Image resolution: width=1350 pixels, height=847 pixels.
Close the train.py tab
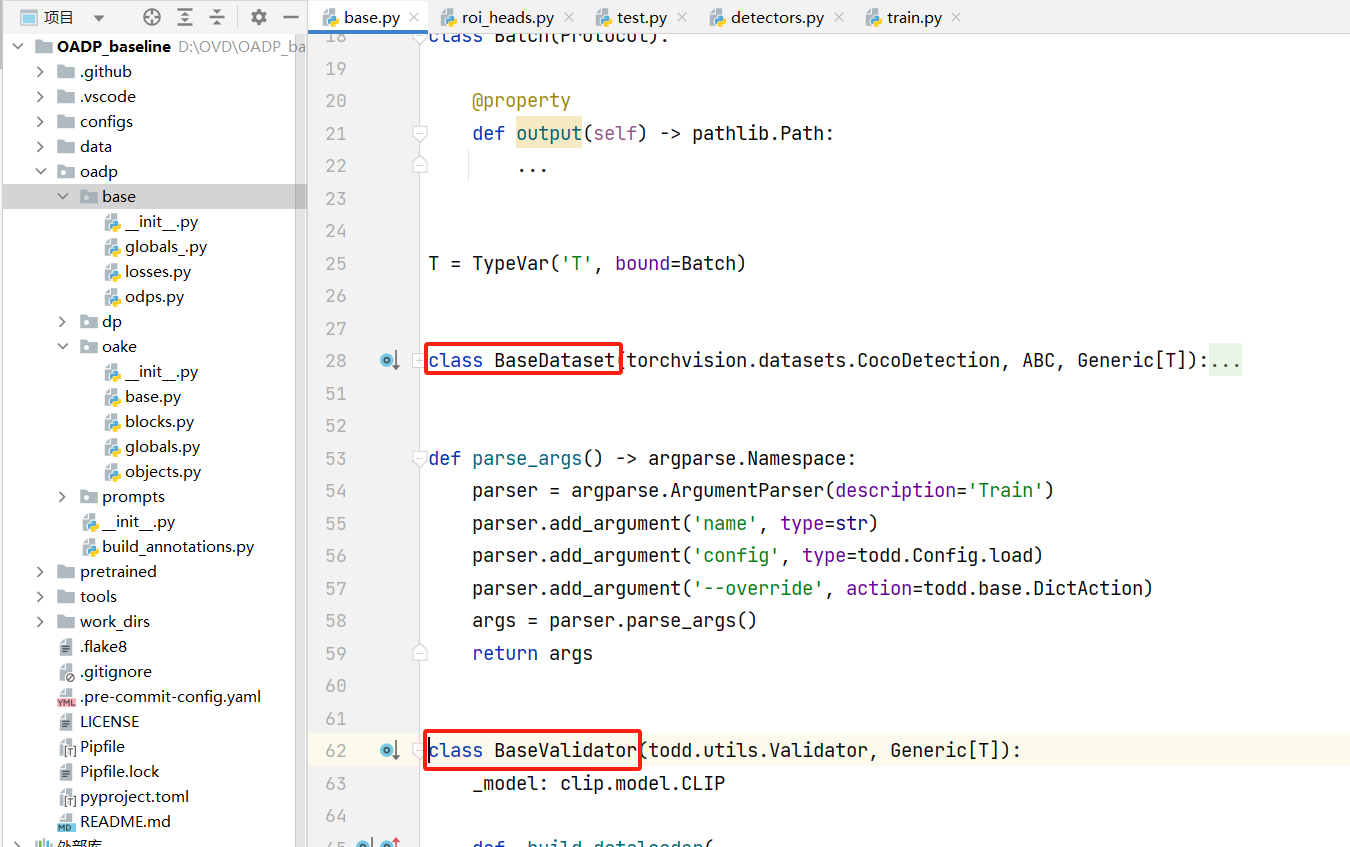pyautogui.click(x=955, y=18)
